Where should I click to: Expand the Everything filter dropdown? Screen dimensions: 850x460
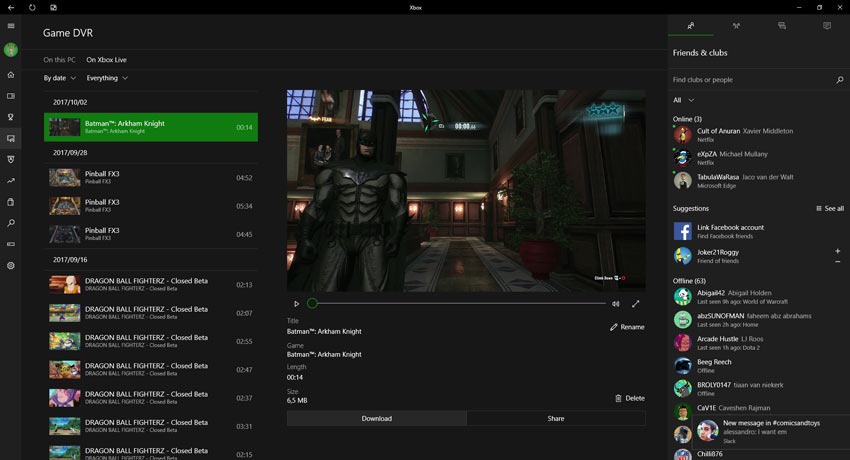pyautogui.click(x=107, y=78)
